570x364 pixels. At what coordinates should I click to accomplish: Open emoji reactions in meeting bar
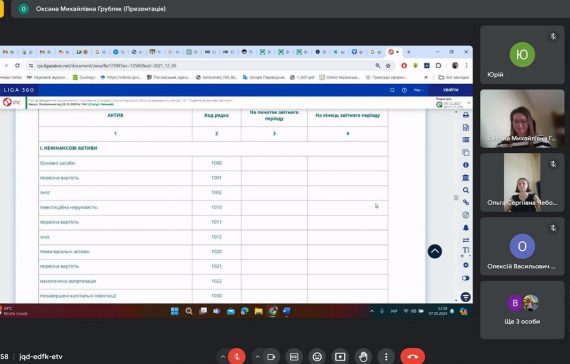[x=317, y=357]
